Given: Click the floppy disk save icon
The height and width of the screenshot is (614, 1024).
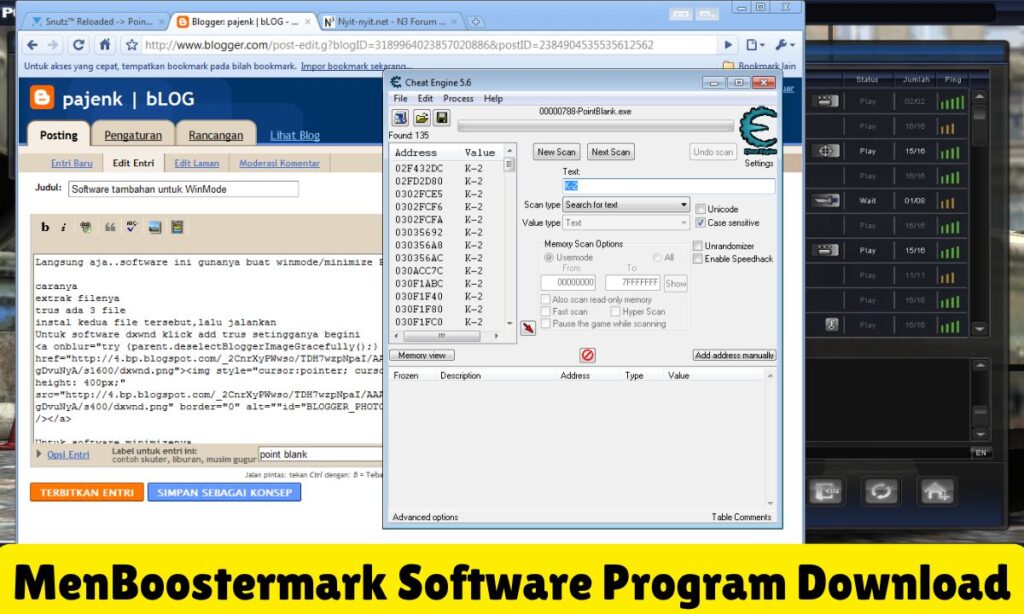Looking at the screenshot, I should [x=442, y=118].
